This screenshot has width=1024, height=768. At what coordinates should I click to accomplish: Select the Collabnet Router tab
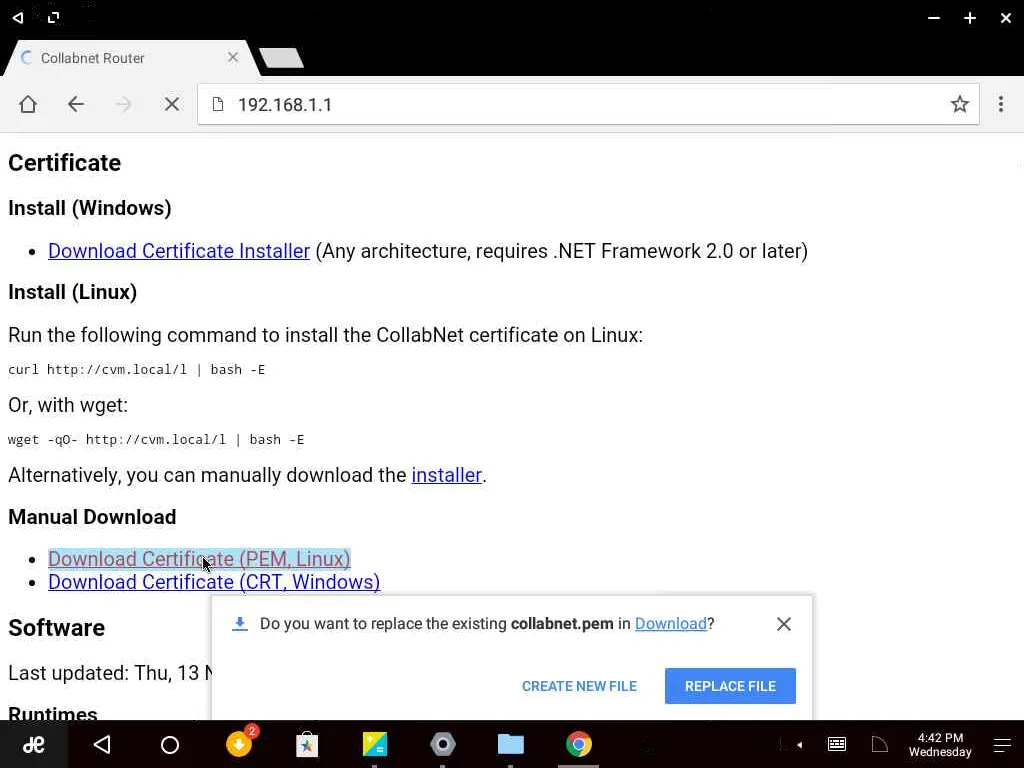[129, 58]
